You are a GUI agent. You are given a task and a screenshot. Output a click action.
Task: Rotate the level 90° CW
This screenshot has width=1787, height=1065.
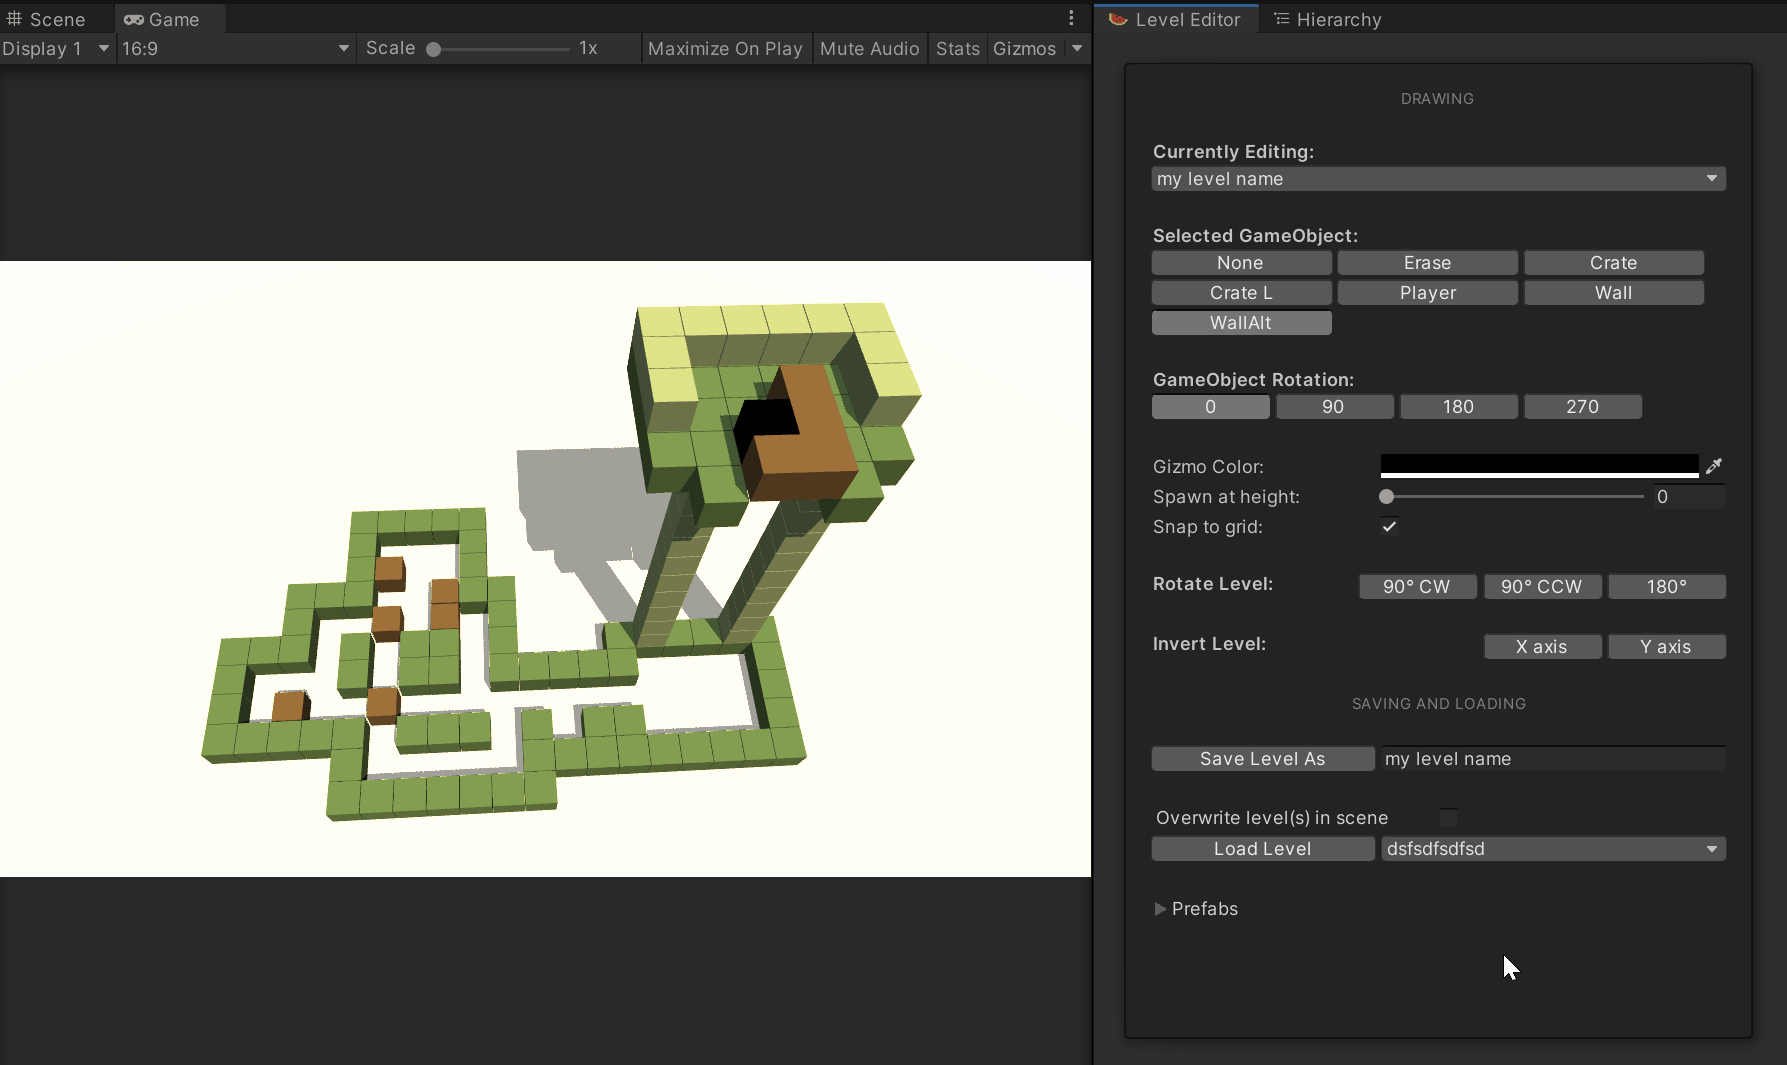click(1417, 586)
